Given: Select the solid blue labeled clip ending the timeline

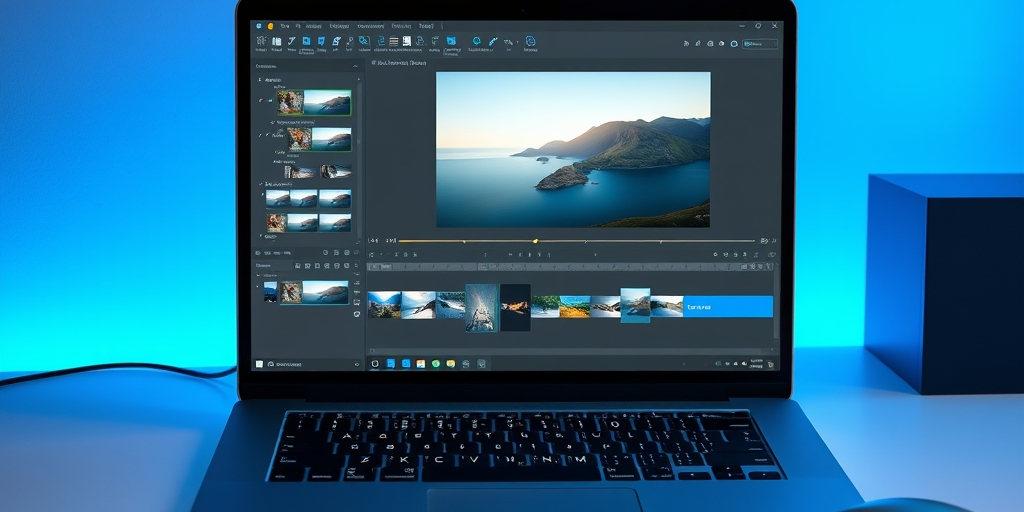Looking at the screenshot, I should 728,306.
